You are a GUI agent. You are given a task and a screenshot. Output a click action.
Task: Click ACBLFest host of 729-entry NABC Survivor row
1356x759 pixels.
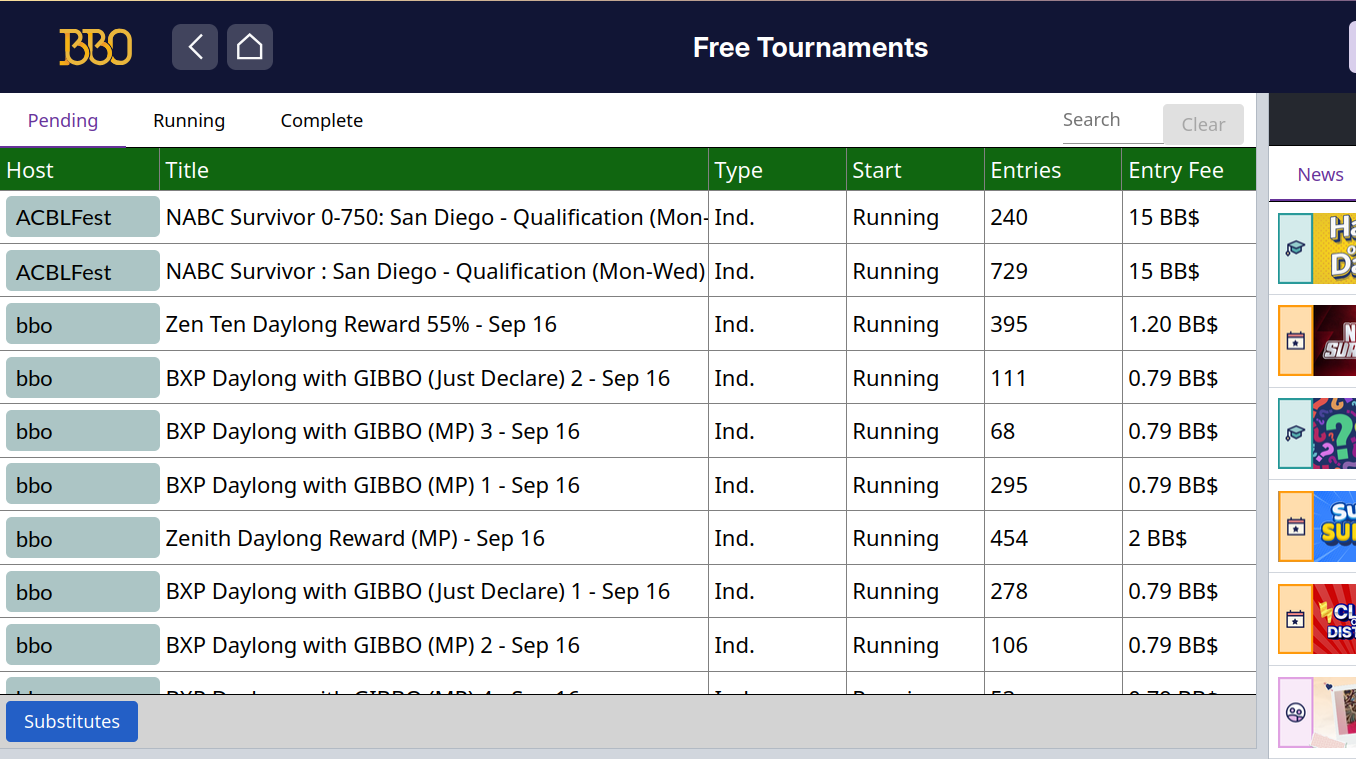pyautogui.click(x=83, y=271)
